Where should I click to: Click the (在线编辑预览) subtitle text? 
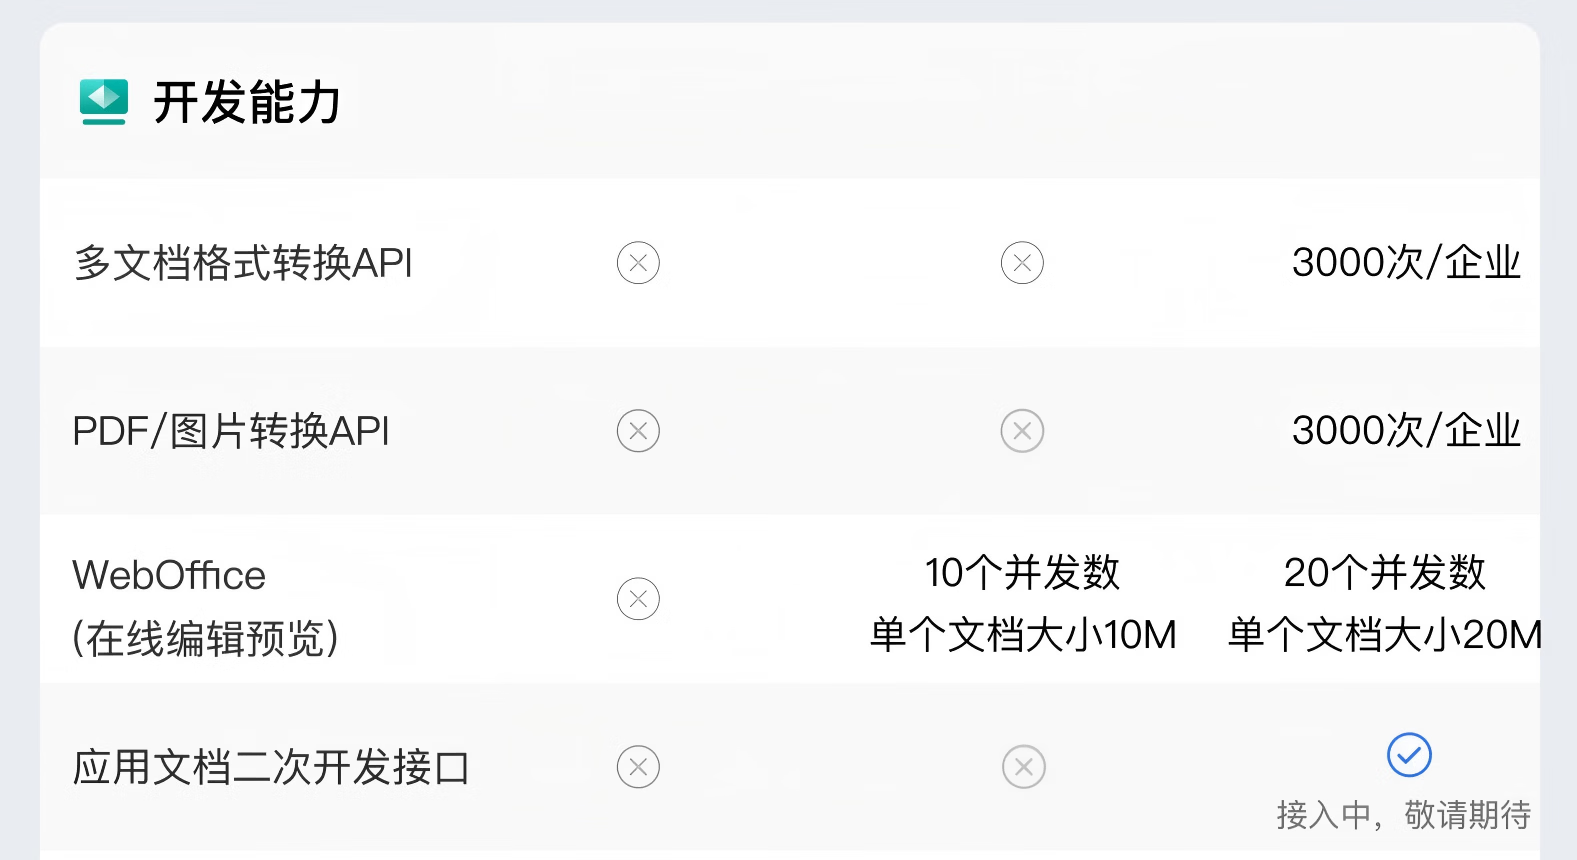tap(205, 638)
